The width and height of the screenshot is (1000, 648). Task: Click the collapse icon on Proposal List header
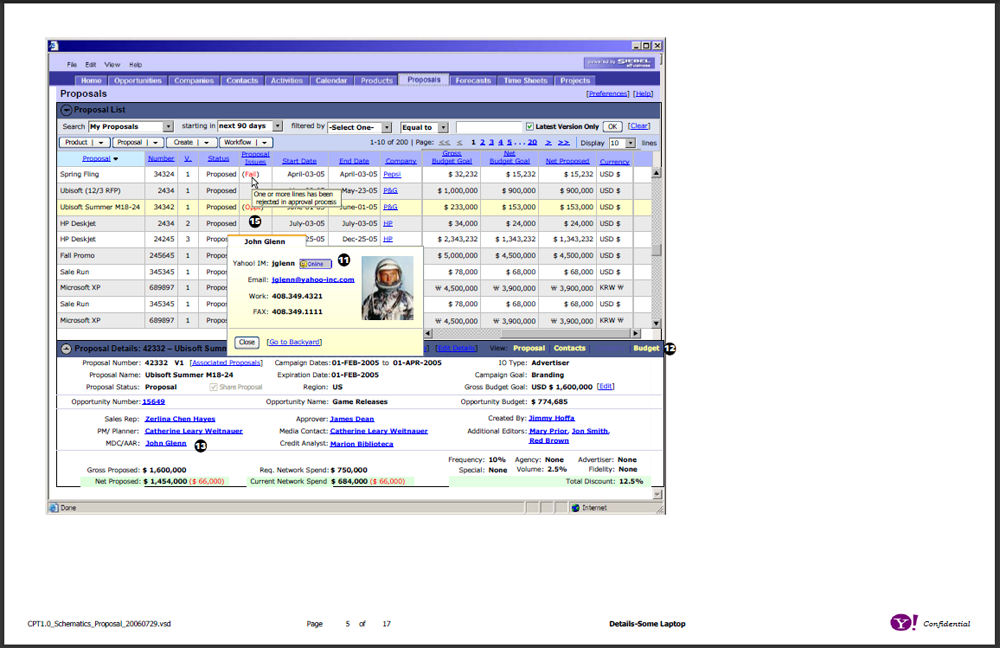[65, 109]
